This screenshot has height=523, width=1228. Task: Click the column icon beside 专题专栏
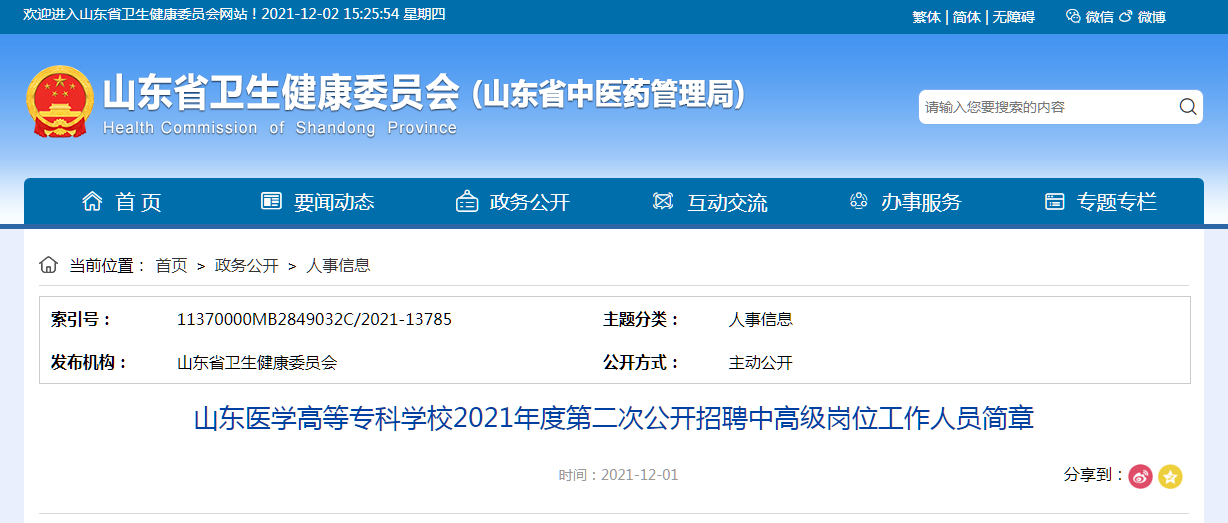[1055, 201]
